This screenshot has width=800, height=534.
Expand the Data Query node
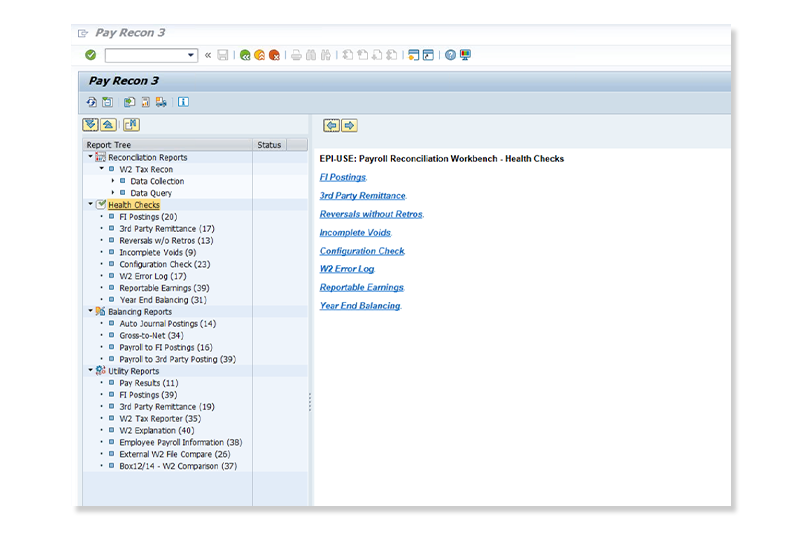[x=112, y=192]
